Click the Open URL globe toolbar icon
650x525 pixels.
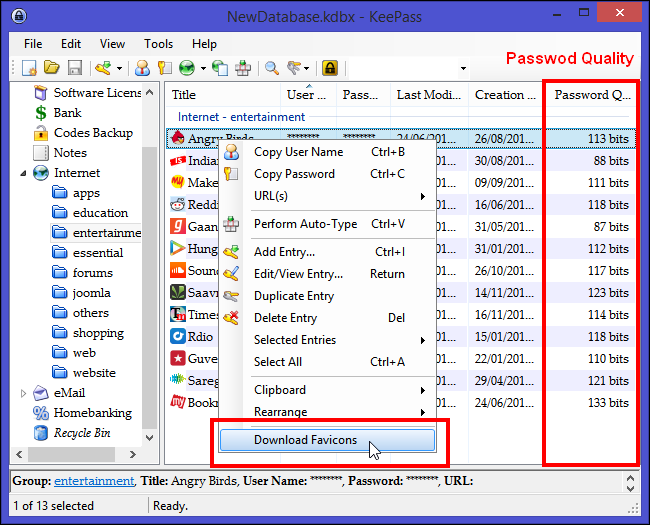[187, 68]
